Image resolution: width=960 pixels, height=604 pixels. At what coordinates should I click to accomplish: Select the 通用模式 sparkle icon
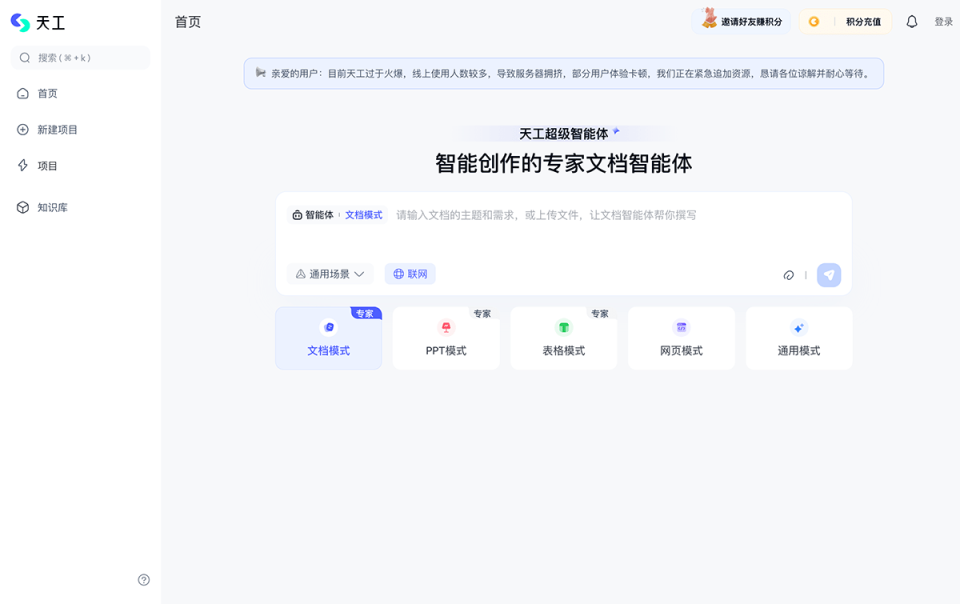798,327
